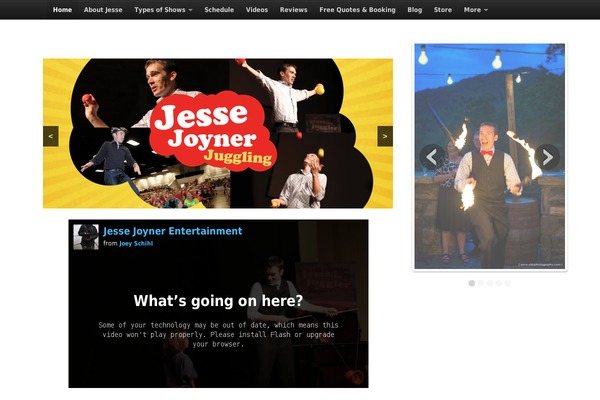Click the fire juggling photo
Screen dimensions: 600x400
tap(489, 156)
